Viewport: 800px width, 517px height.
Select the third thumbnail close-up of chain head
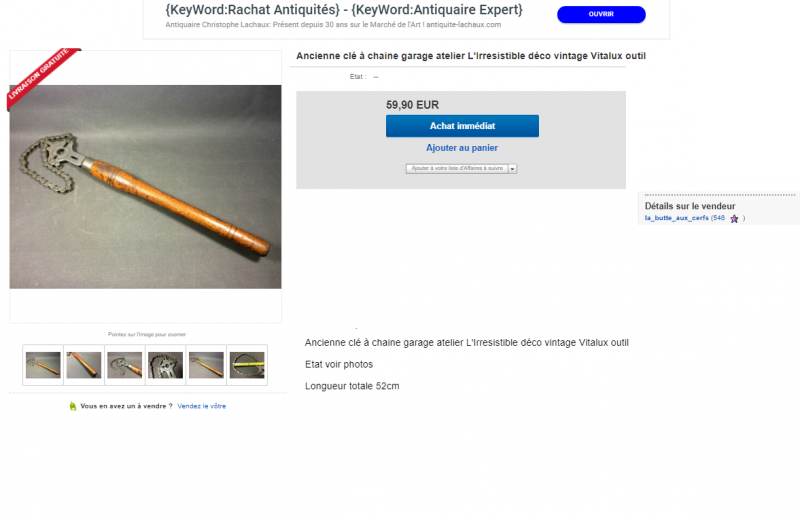(124, 365)
